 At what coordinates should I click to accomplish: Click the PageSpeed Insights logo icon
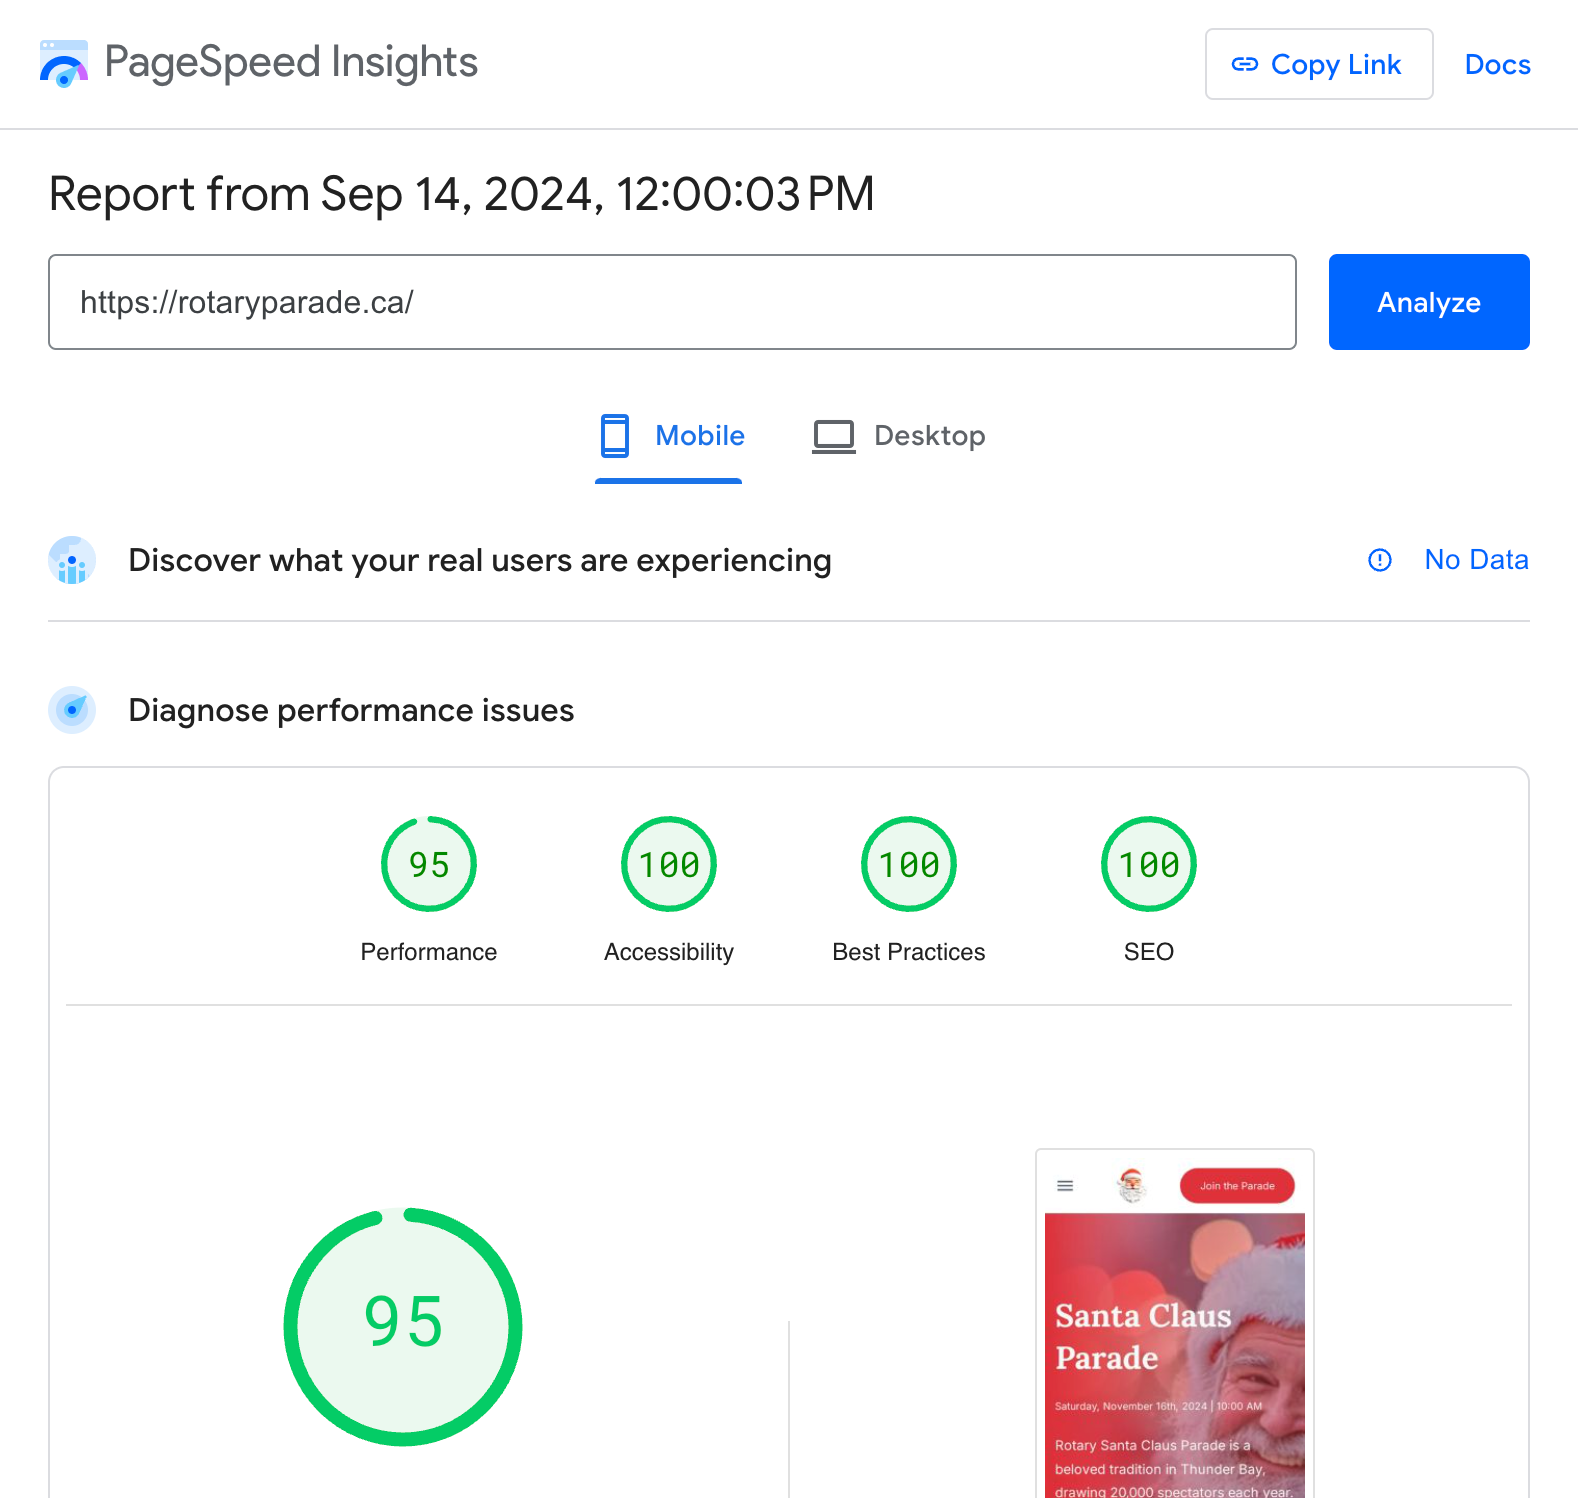coord(64,64)
